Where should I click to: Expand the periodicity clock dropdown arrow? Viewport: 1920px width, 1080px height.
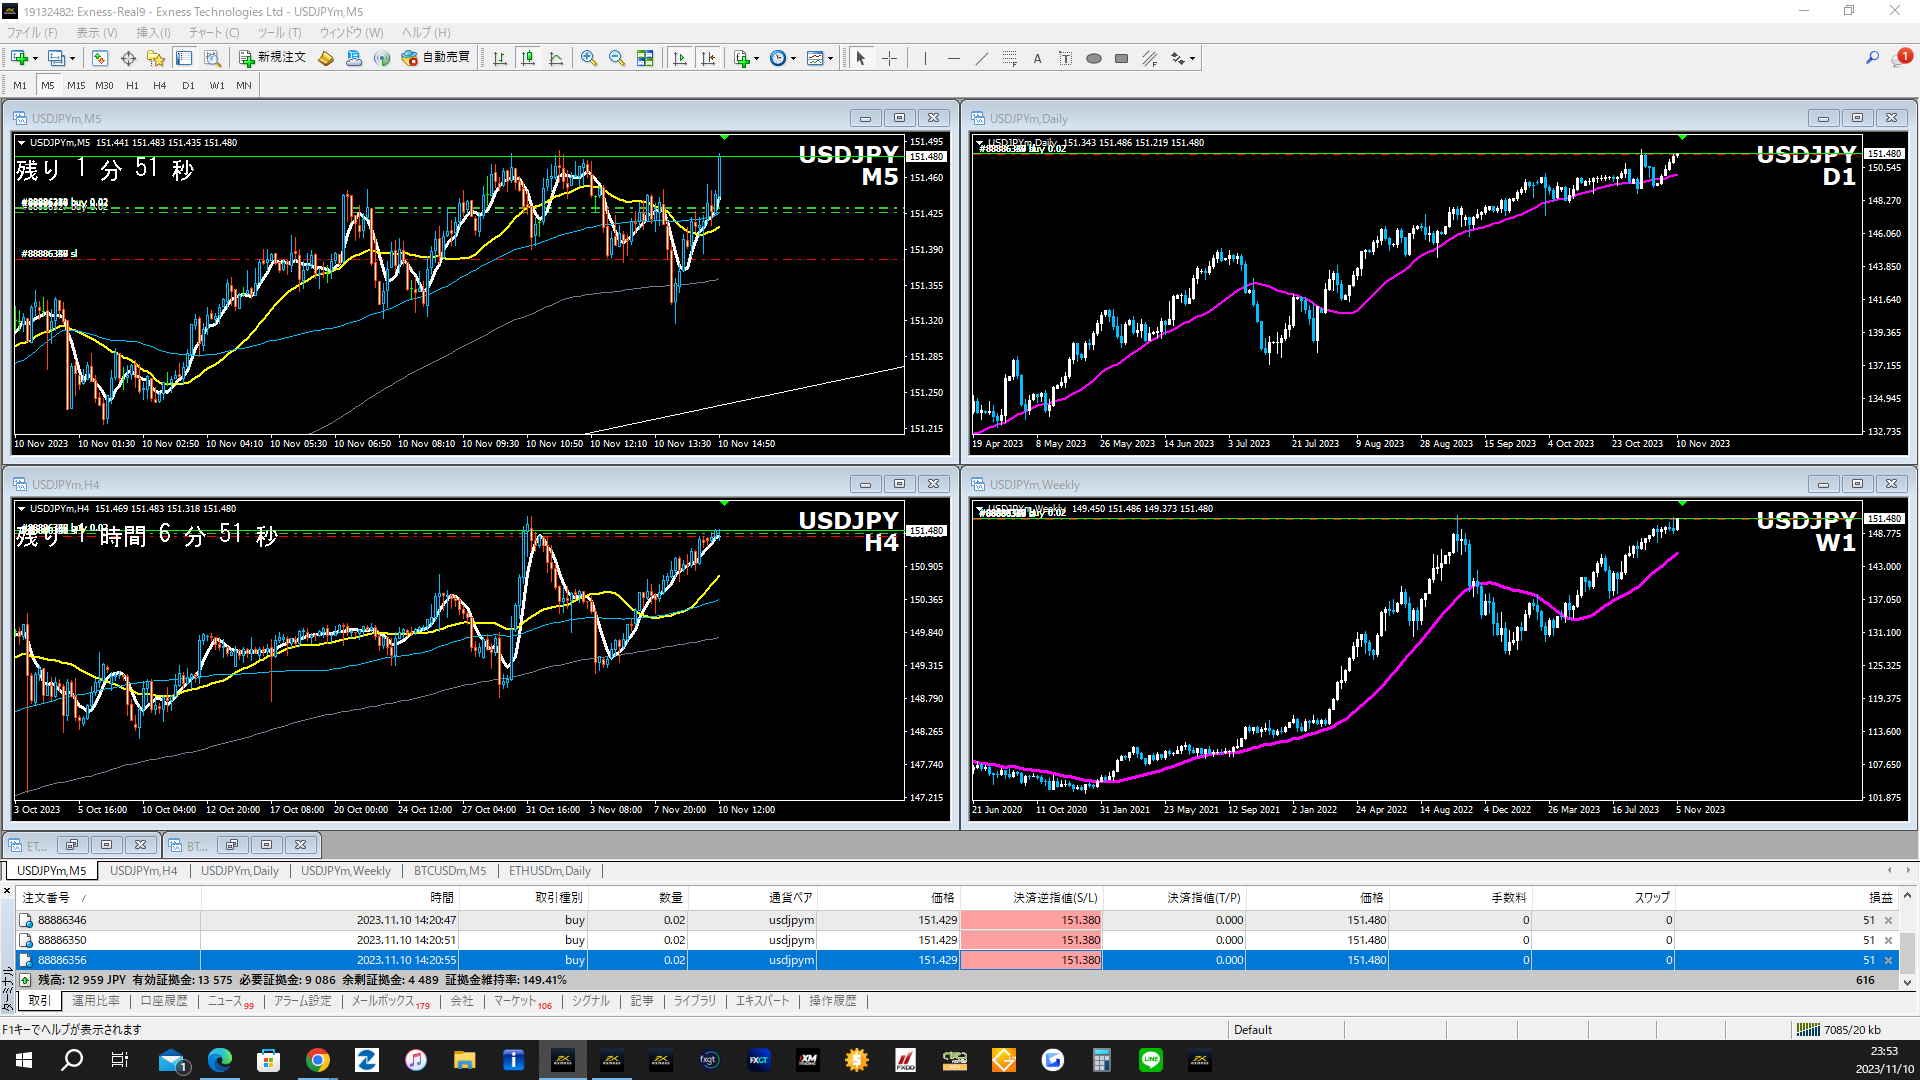click(x=794, y=58)
